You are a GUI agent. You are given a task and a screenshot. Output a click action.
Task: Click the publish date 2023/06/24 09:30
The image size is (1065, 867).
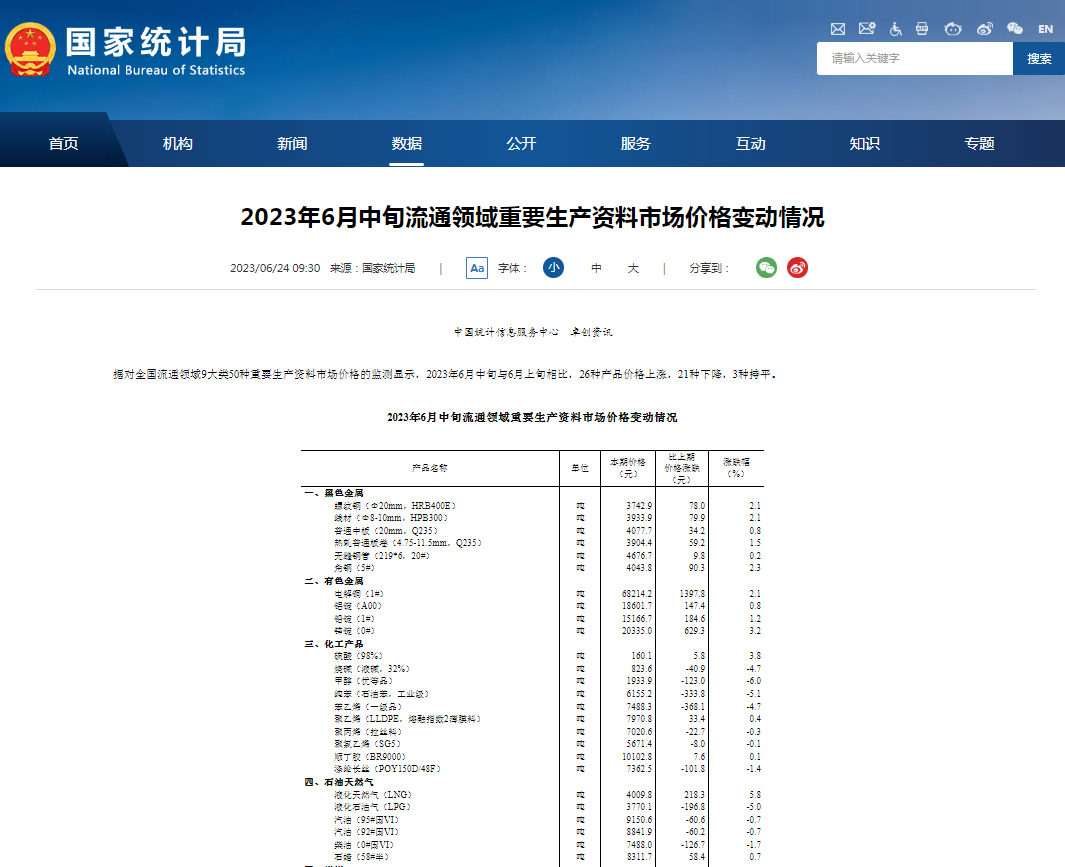(x=275, y=268)
